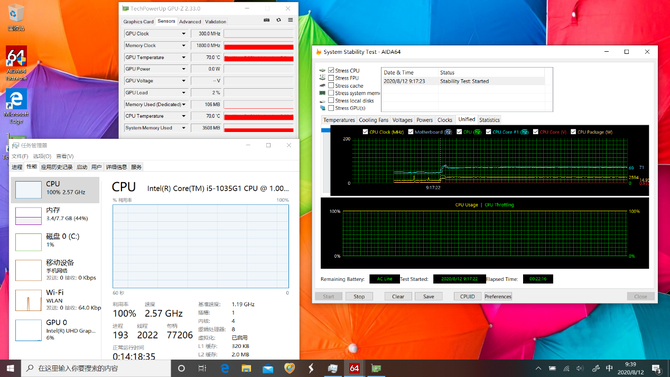
Task: Click the Mail icon in taskbar
Action: 268,368
